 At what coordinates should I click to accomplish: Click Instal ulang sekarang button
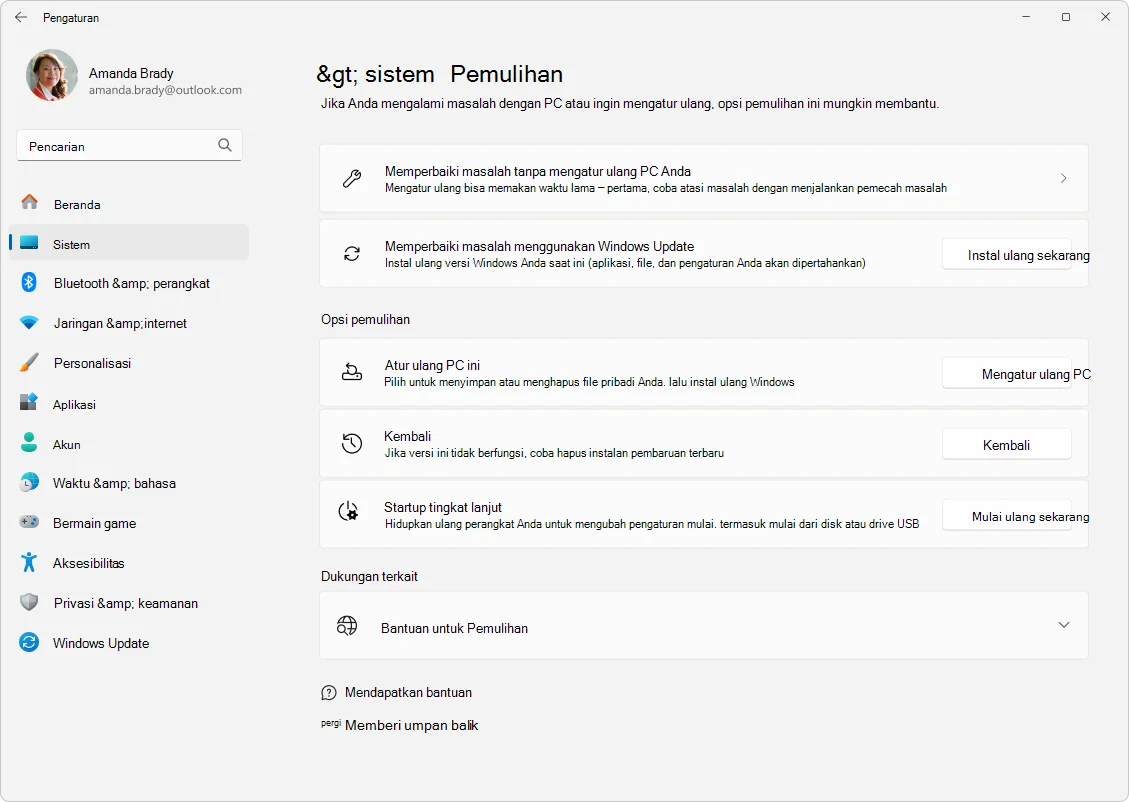coord(1007,255)
